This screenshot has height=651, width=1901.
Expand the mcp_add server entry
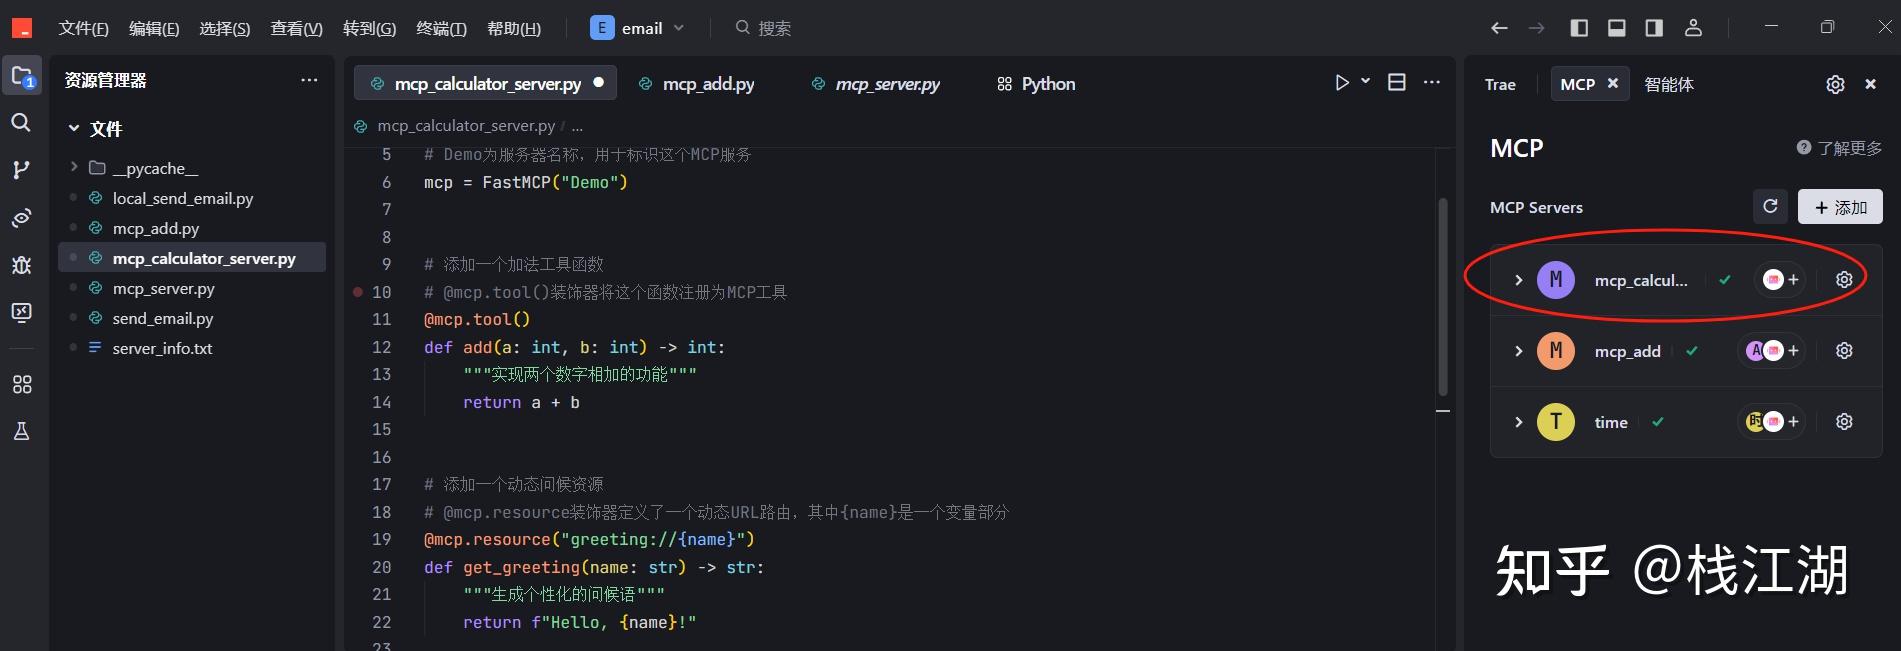1518,351
